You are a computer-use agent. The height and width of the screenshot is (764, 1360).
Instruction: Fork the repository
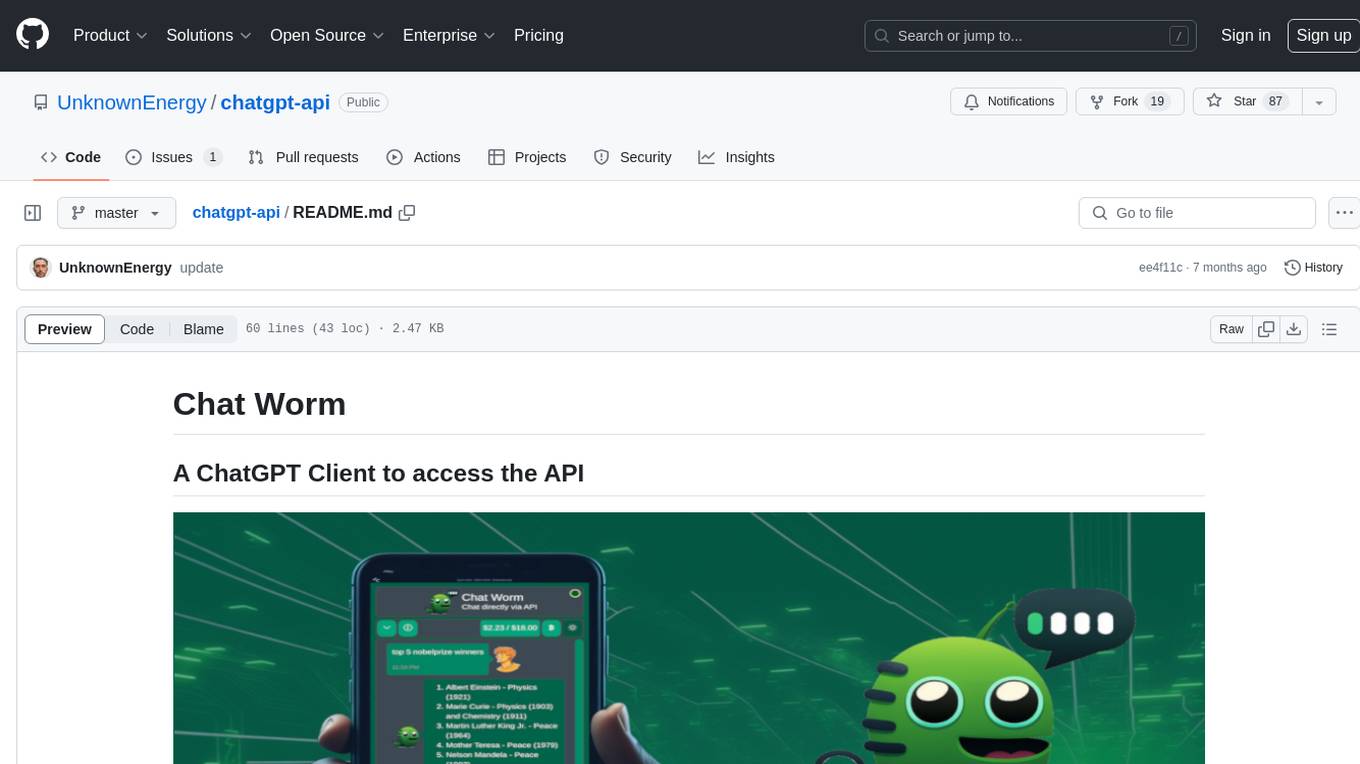pos(1129,102)
